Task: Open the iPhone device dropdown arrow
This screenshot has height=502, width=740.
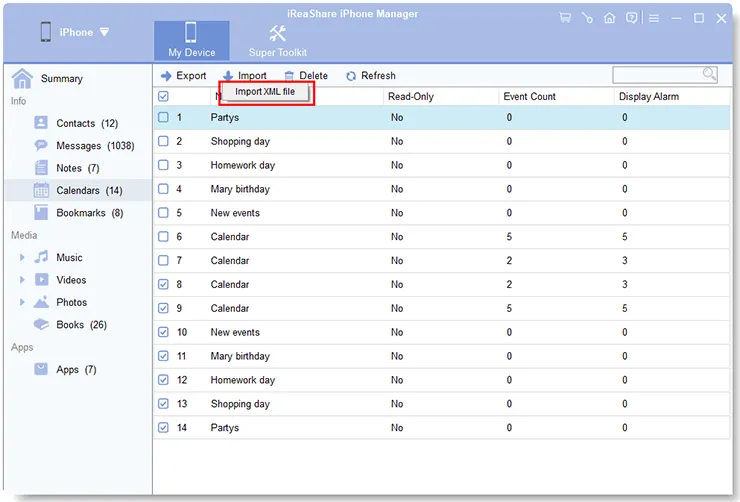Action: [104, 32]
